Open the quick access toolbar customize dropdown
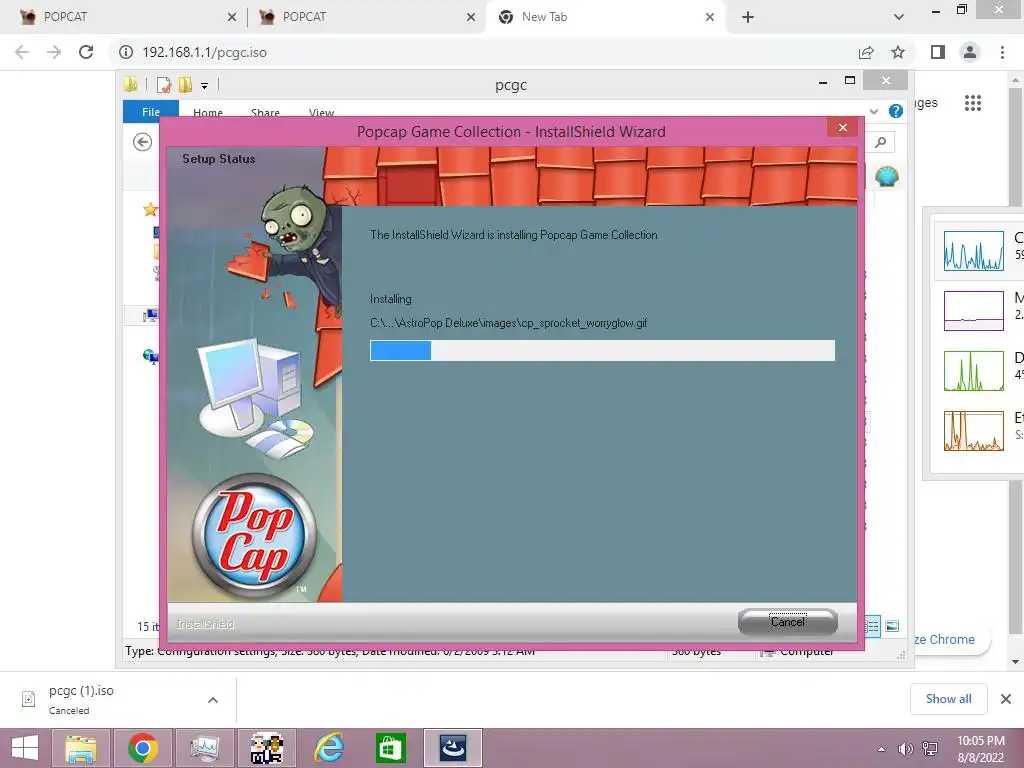This screenshot has height=768, width=1024. [x=204, y=86]
